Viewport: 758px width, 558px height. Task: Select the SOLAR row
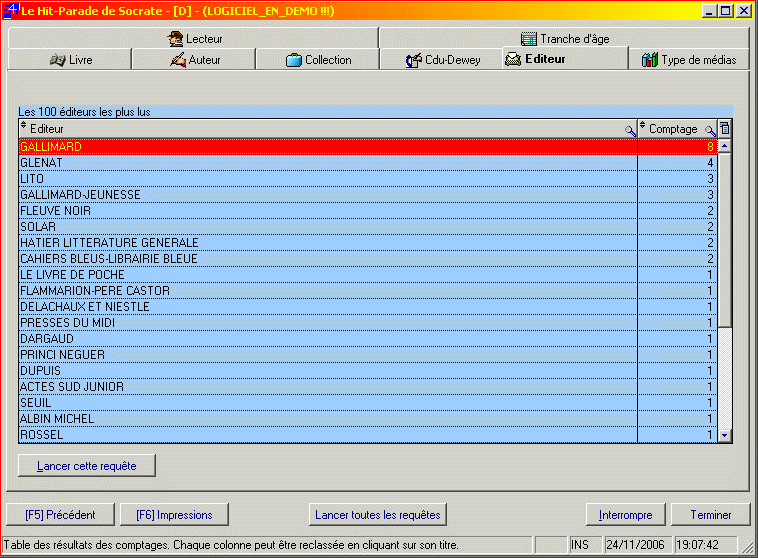click(367, 226)
